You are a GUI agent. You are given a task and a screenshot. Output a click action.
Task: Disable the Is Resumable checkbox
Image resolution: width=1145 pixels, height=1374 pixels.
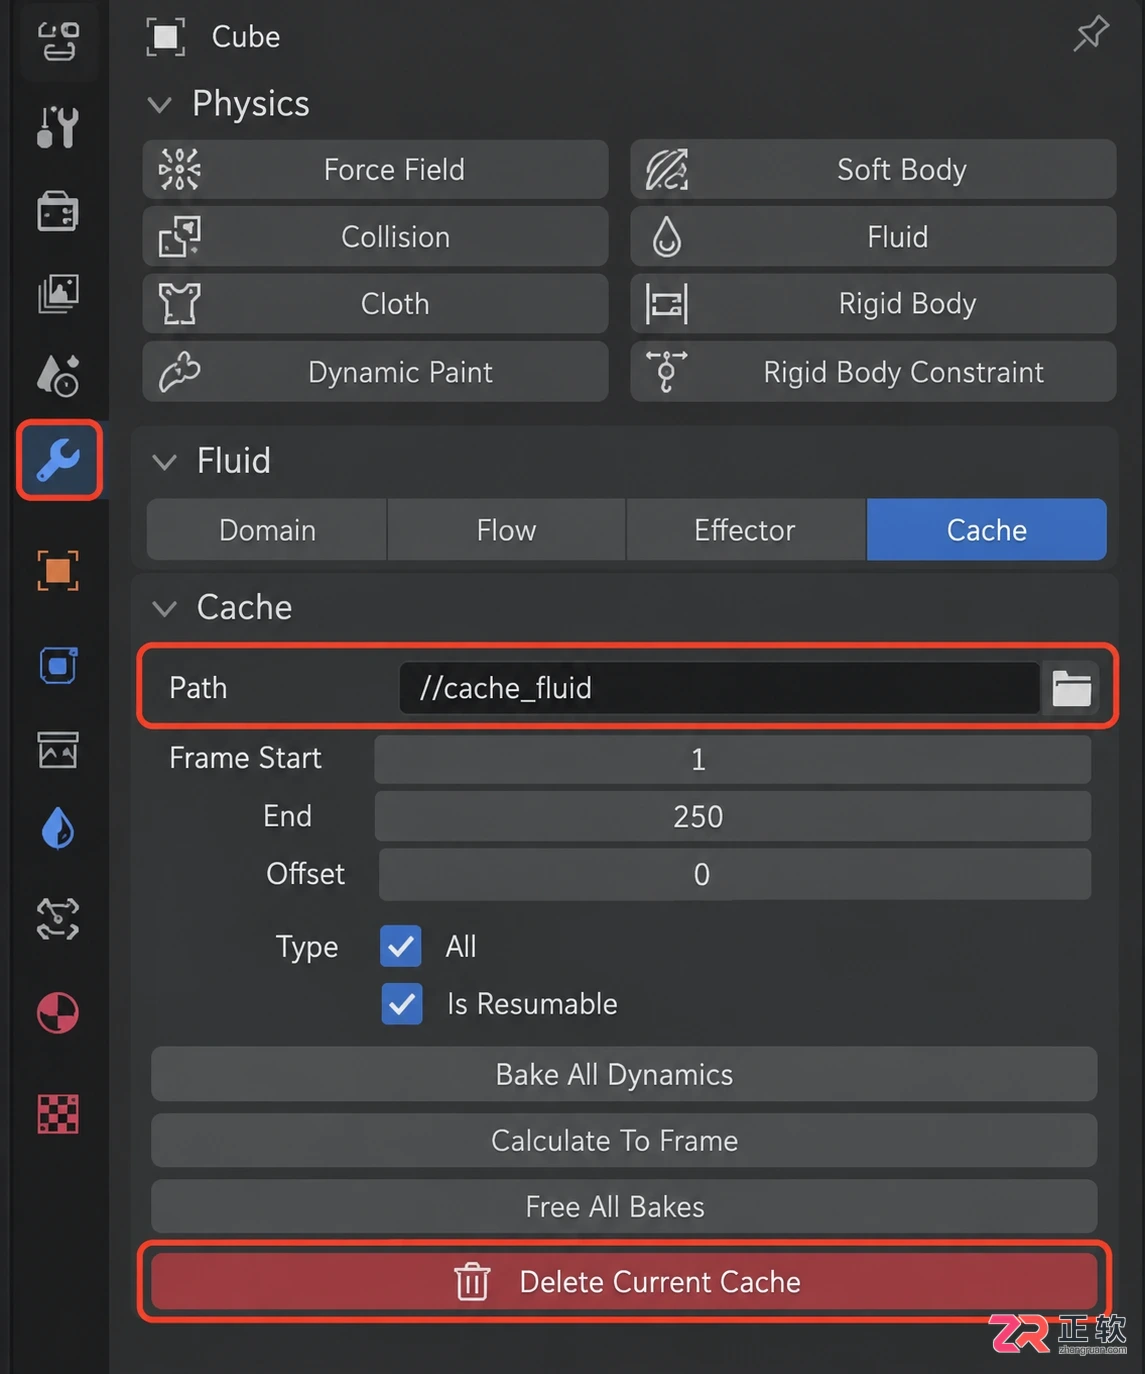click(402, 1004)
